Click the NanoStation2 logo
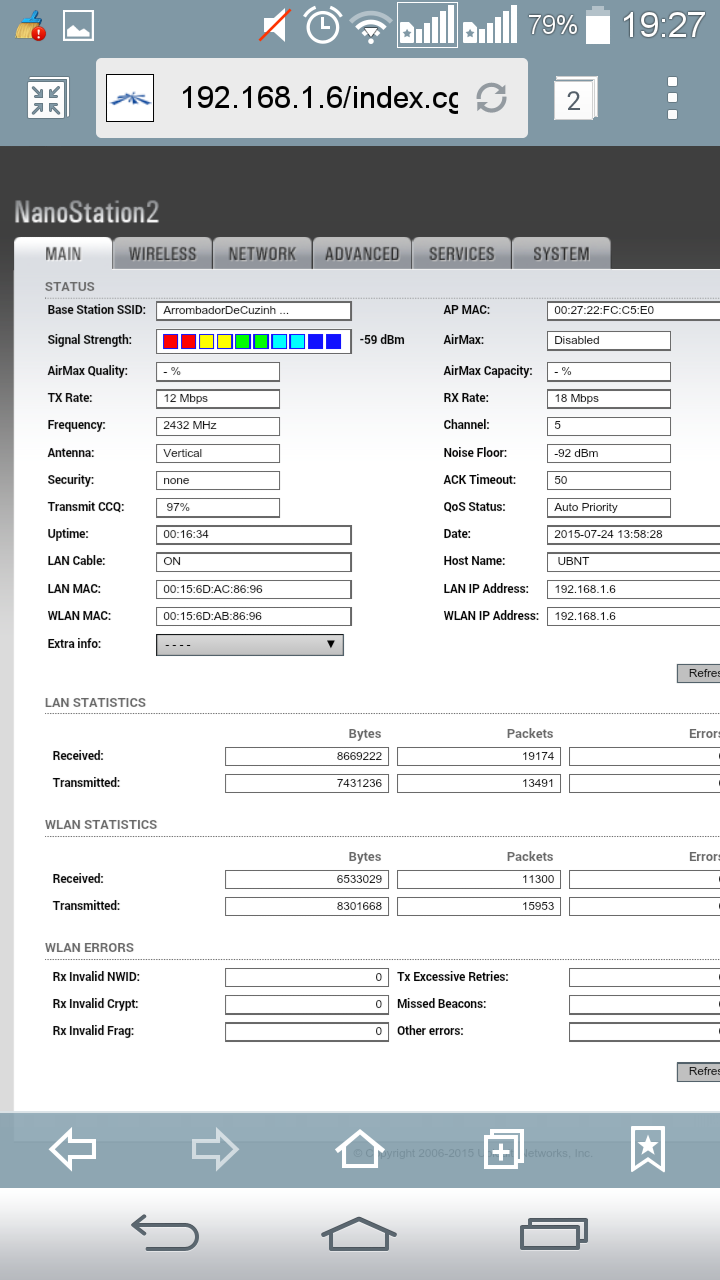 (87, 212)
